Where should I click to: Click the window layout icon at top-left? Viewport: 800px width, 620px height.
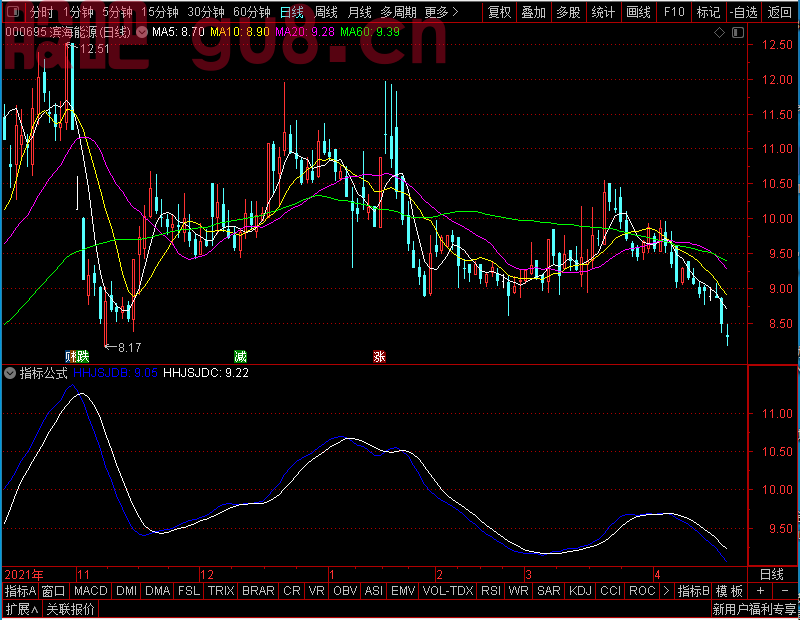[x=14, y=11]
